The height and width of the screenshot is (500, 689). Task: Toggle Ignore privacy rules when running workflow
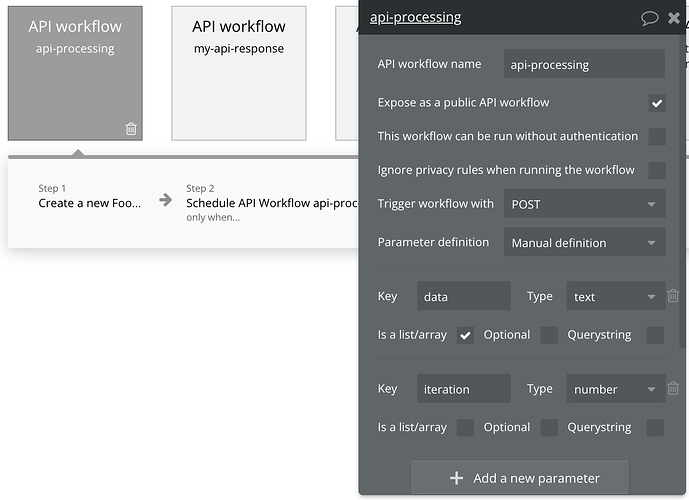coord(657,170)
